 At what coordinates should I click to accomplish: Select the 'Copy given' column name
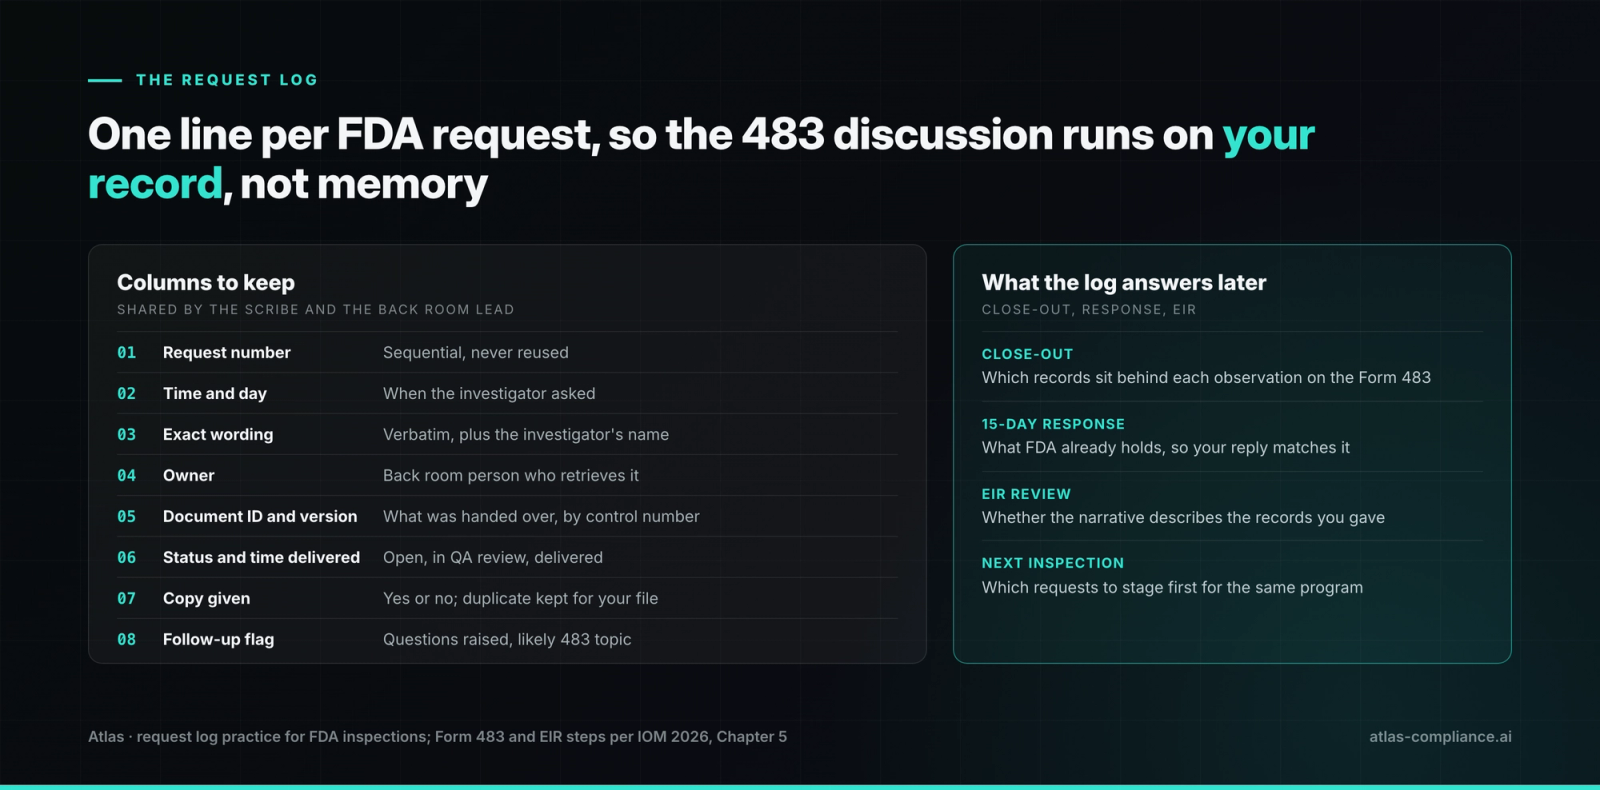click(207, 598)
